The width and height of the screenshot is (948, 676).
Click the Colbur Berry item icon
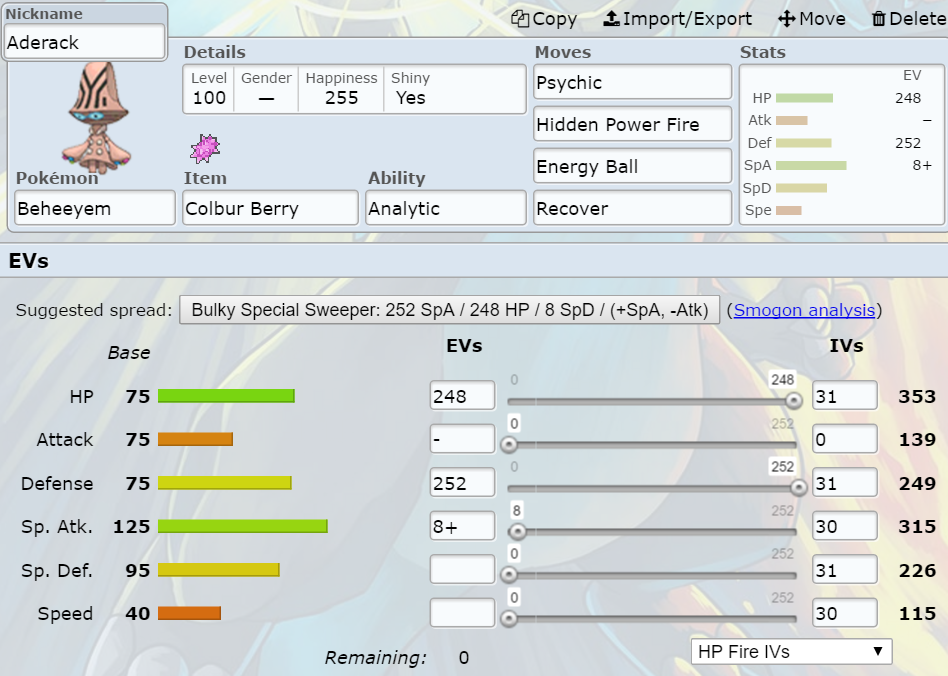pyautogui.click(x=204, y=148)
